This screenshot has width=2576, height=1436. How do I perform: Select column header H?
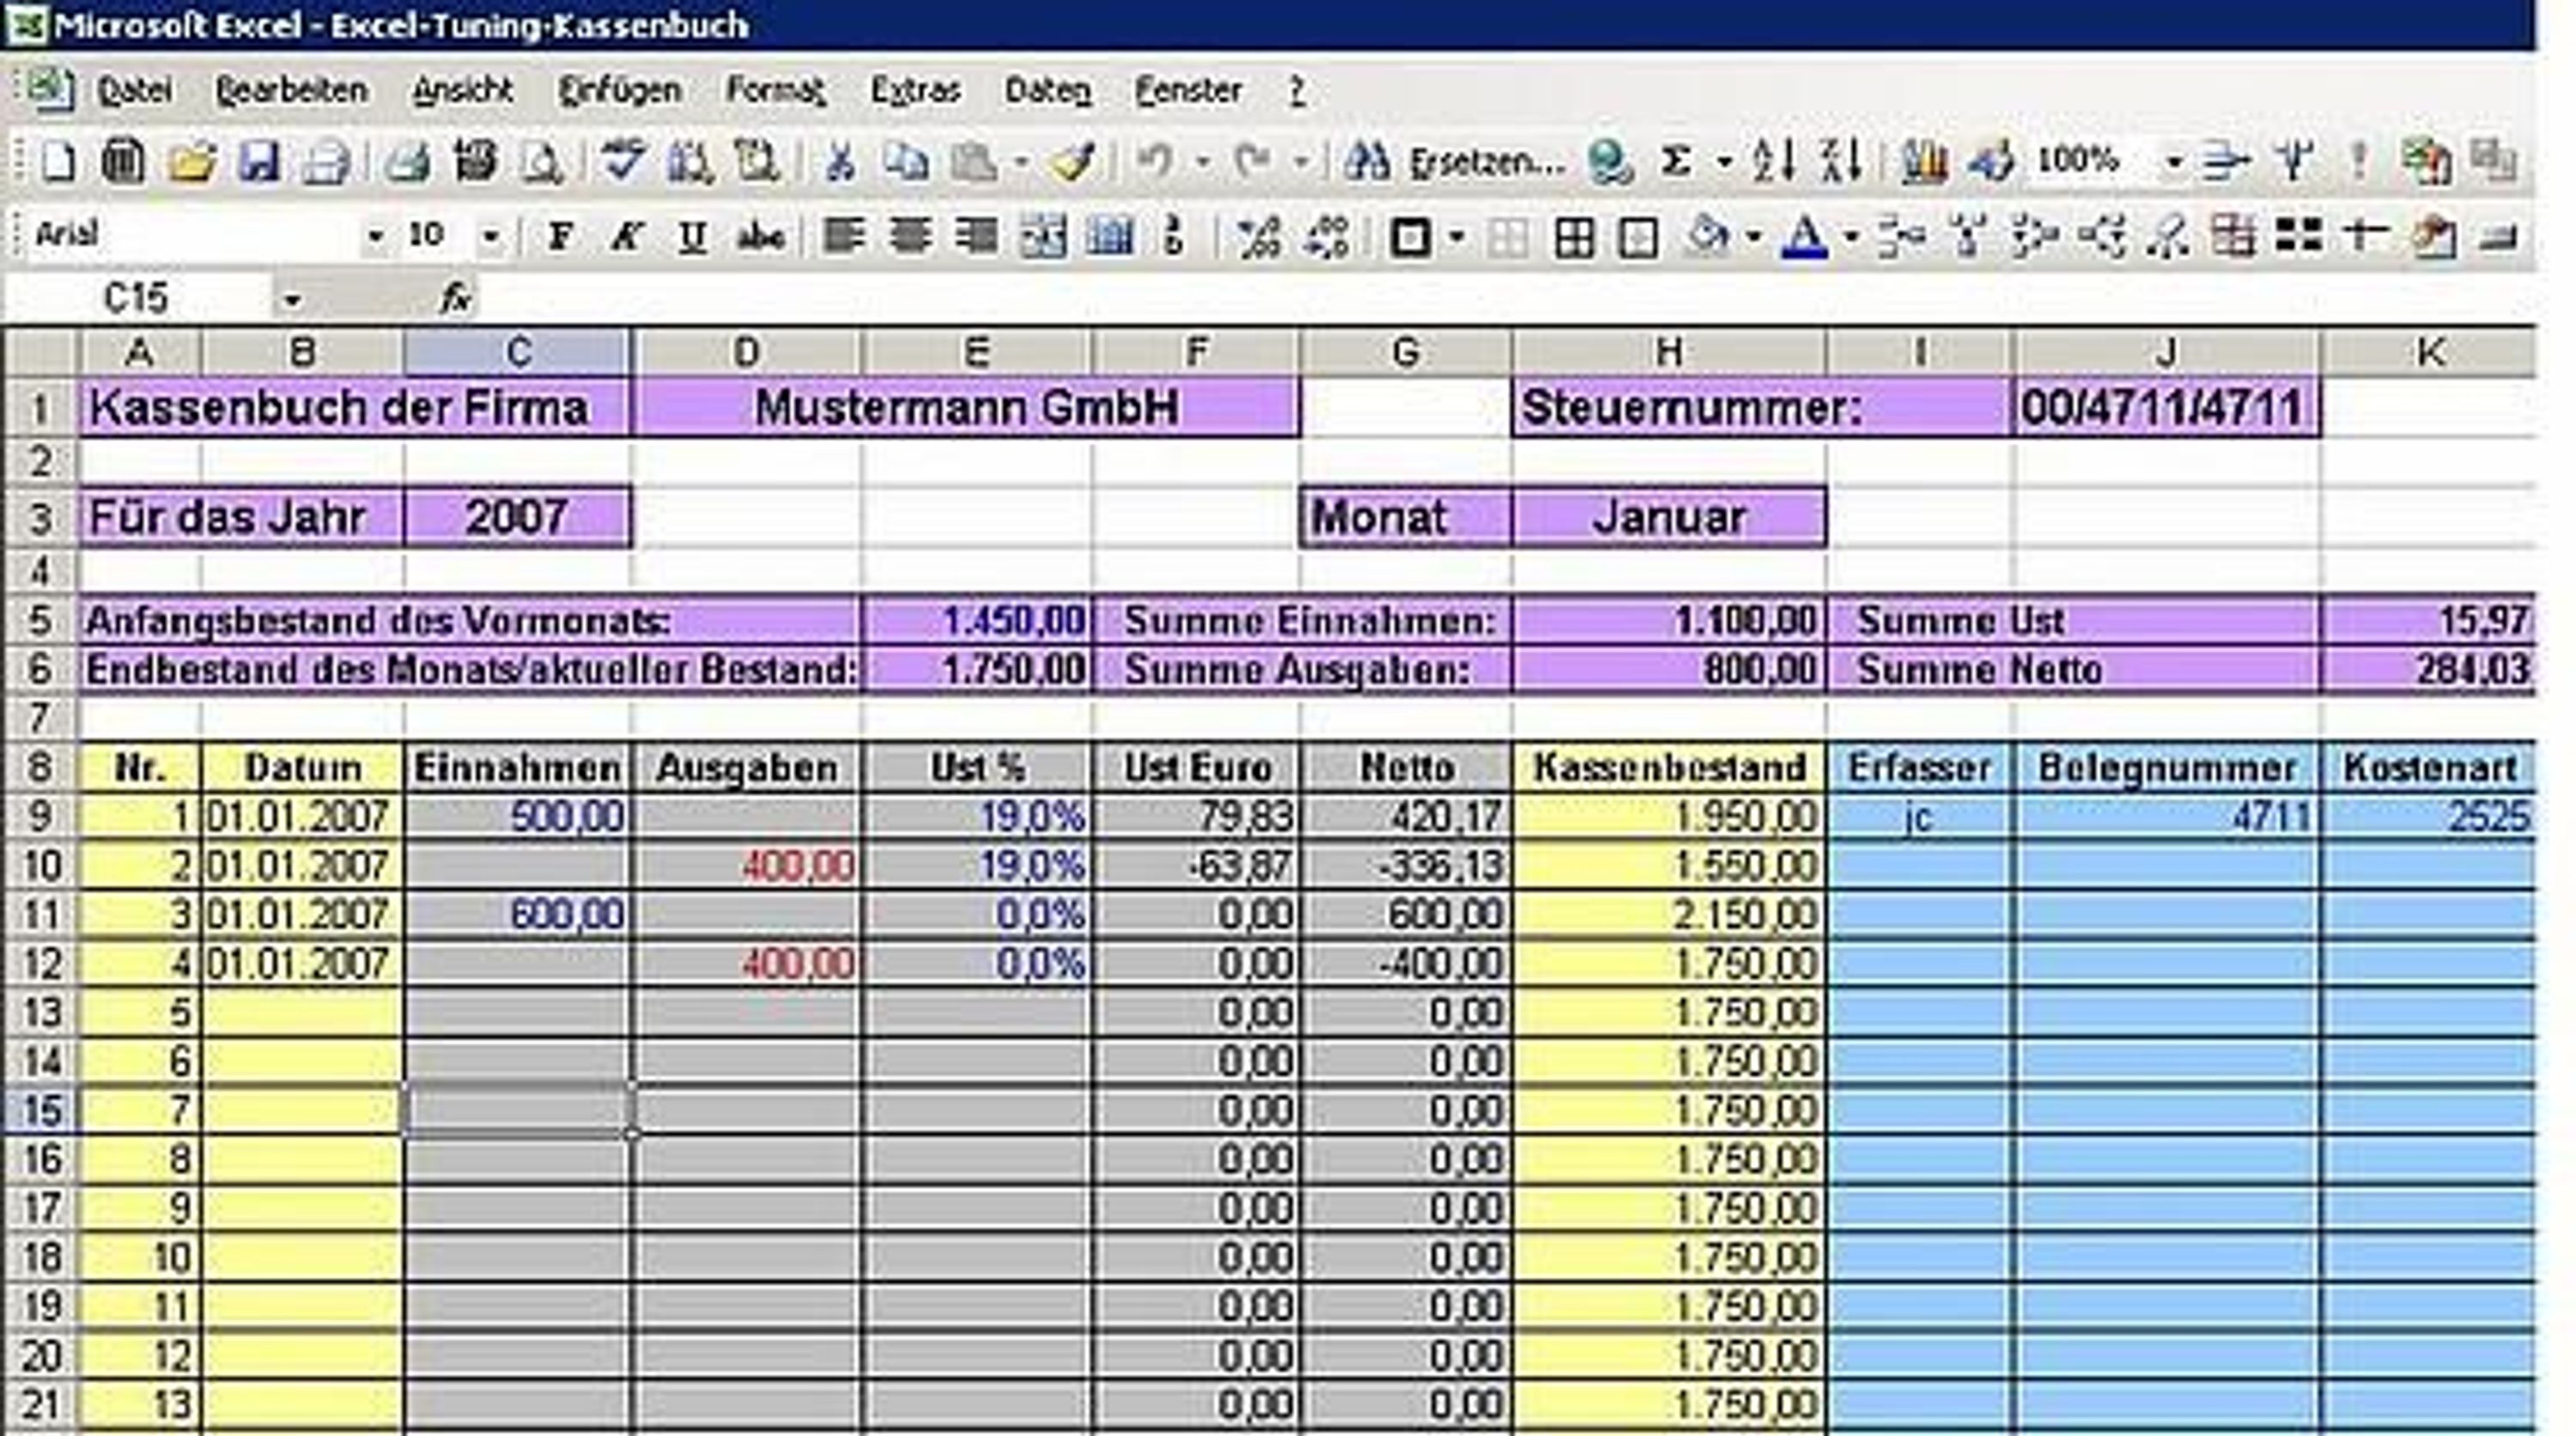(x=1668, y=352)
